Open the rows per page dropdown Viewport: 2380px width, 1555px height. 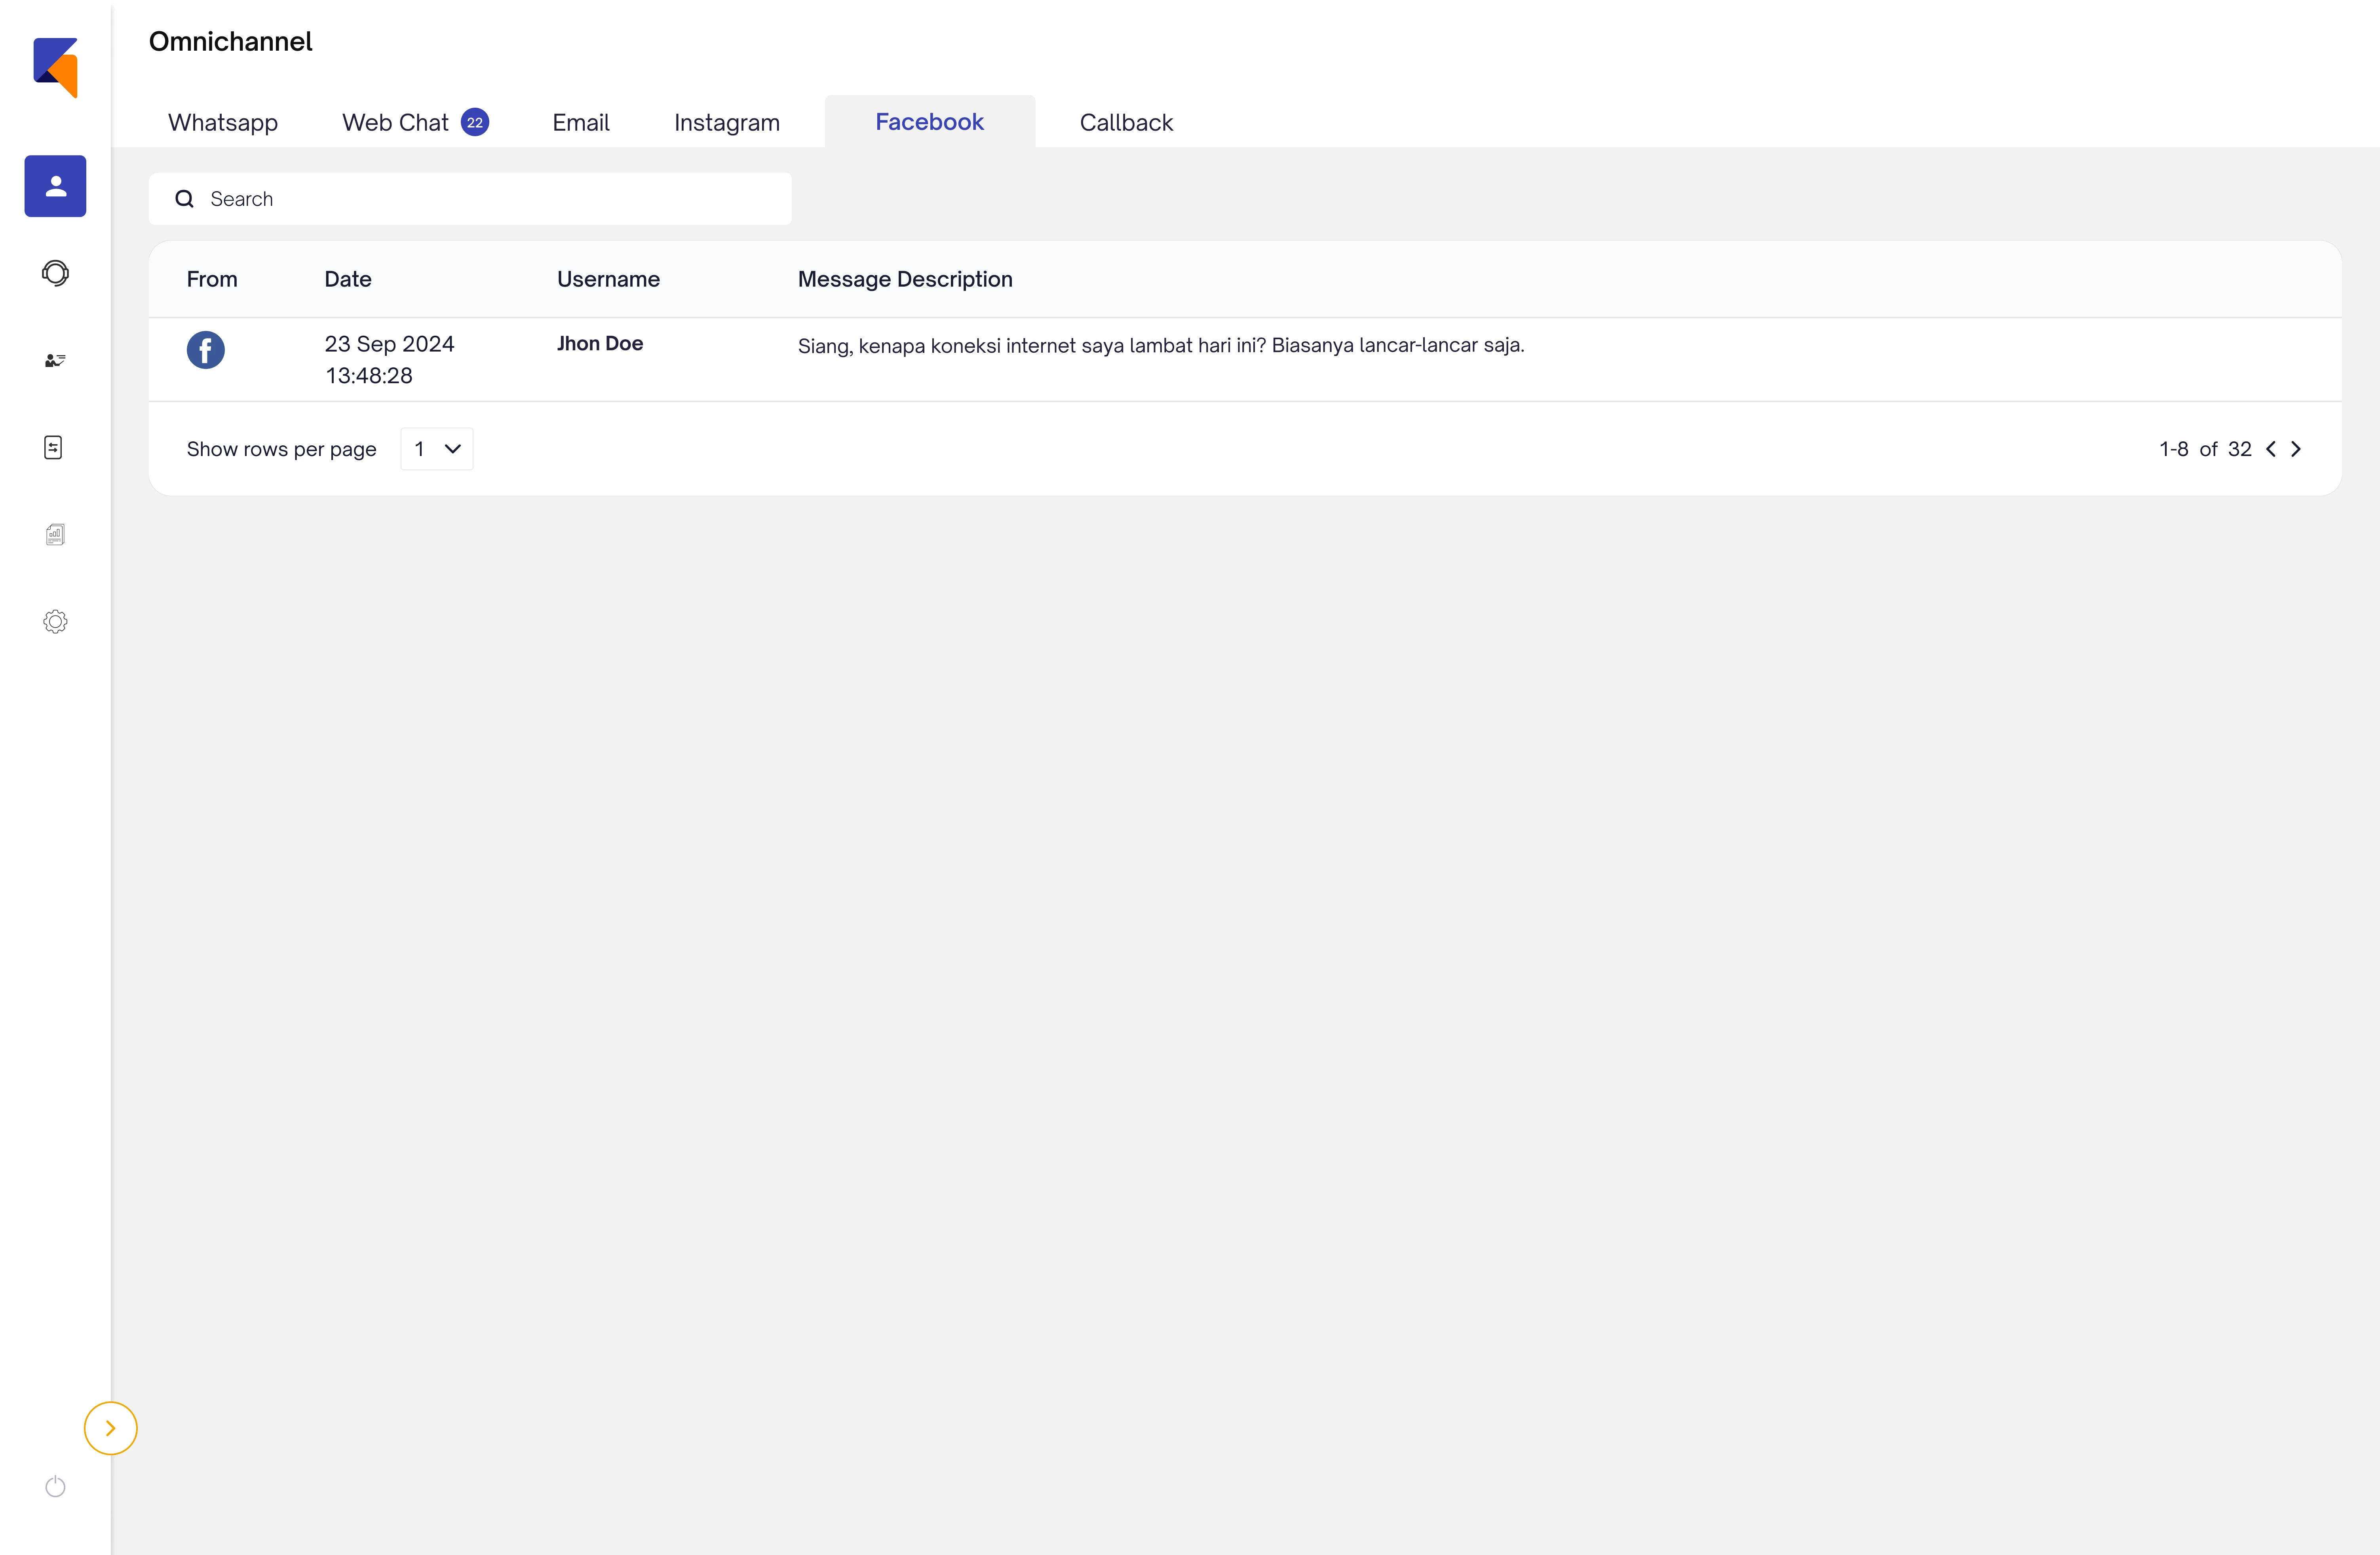(x=437, y=449)
